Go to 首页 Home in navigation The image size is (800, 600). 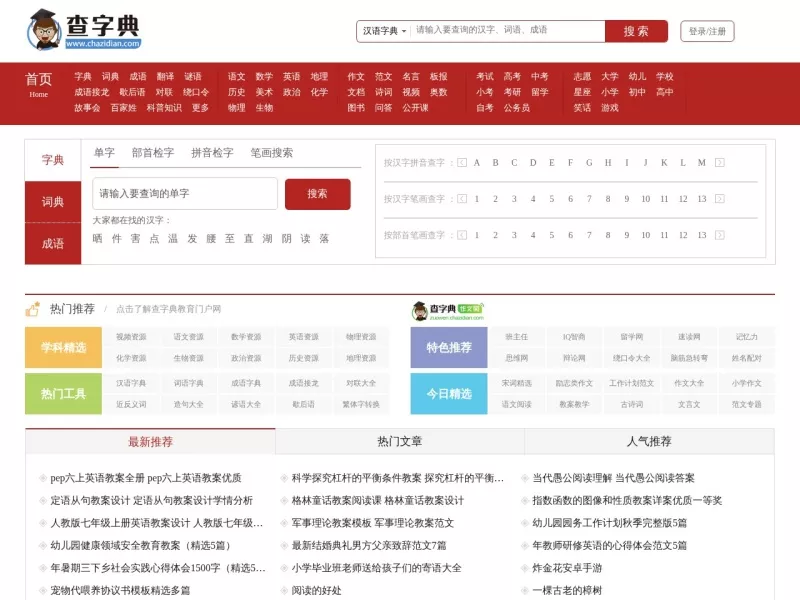click(x=39, y=85)
